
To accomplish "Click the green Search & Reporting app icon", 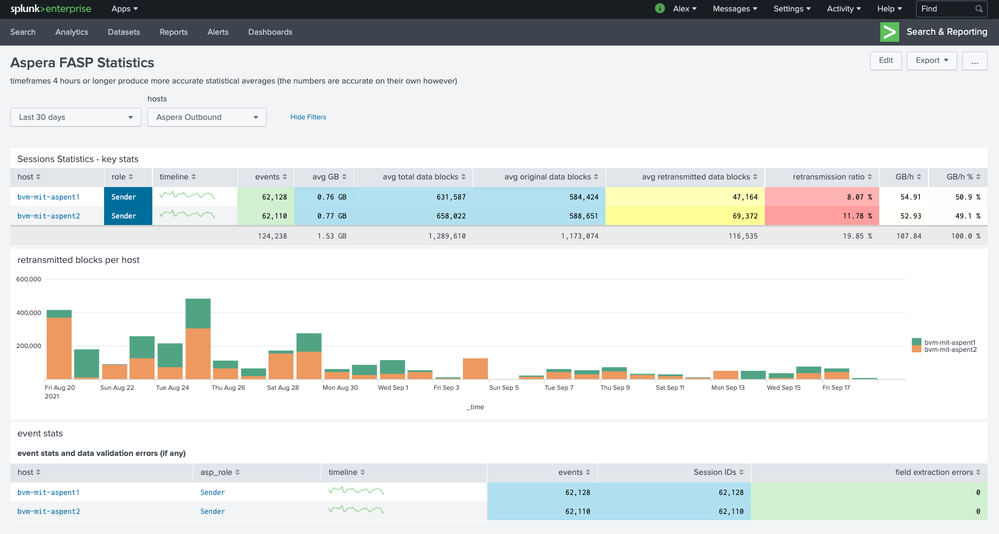I will (889, 32).
